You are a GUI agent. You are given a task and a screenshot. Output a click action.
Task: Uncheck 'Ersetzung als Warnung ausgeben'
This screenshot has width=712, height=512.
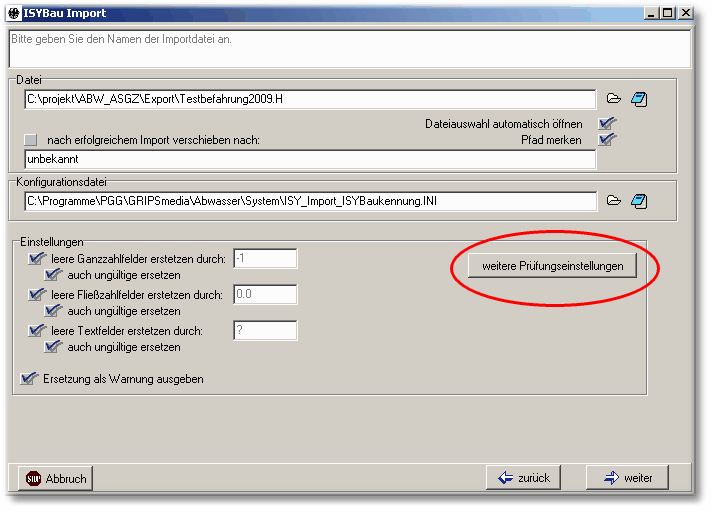[x=29, y=379]
